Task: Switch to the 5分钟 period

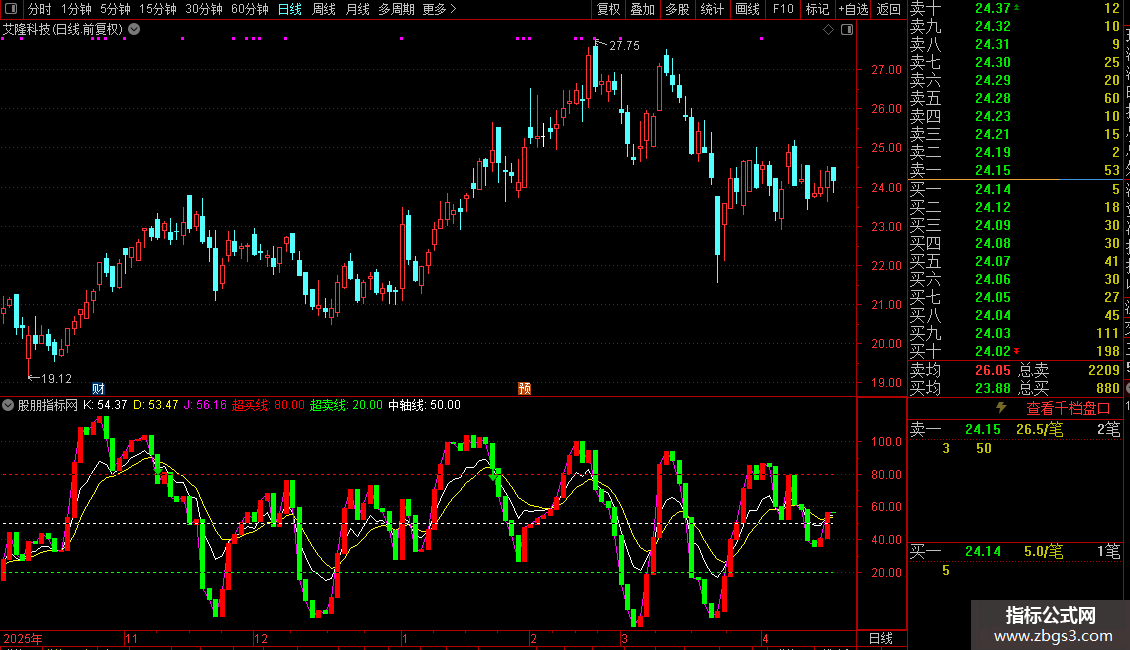Action: click(115, 9)
